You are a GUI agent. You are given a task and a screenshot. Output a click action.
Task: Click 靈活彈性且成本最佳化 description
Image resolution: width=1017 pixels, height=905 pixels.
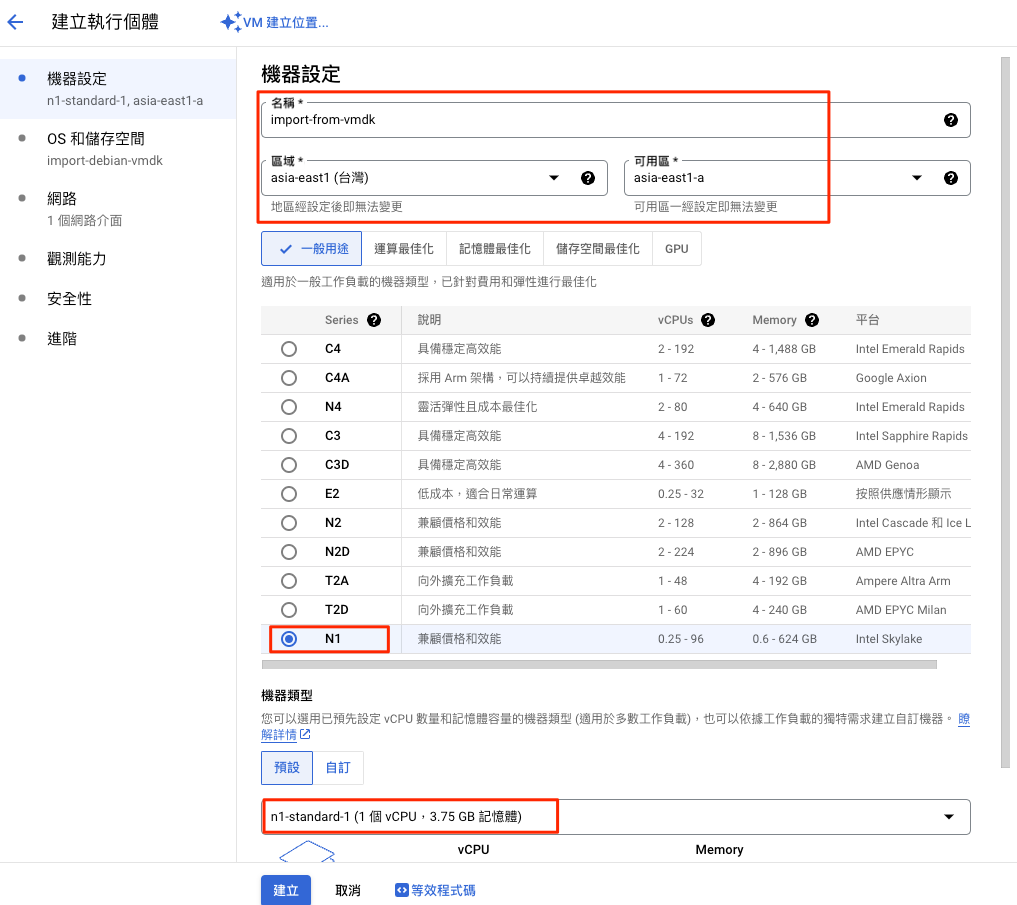477,407
